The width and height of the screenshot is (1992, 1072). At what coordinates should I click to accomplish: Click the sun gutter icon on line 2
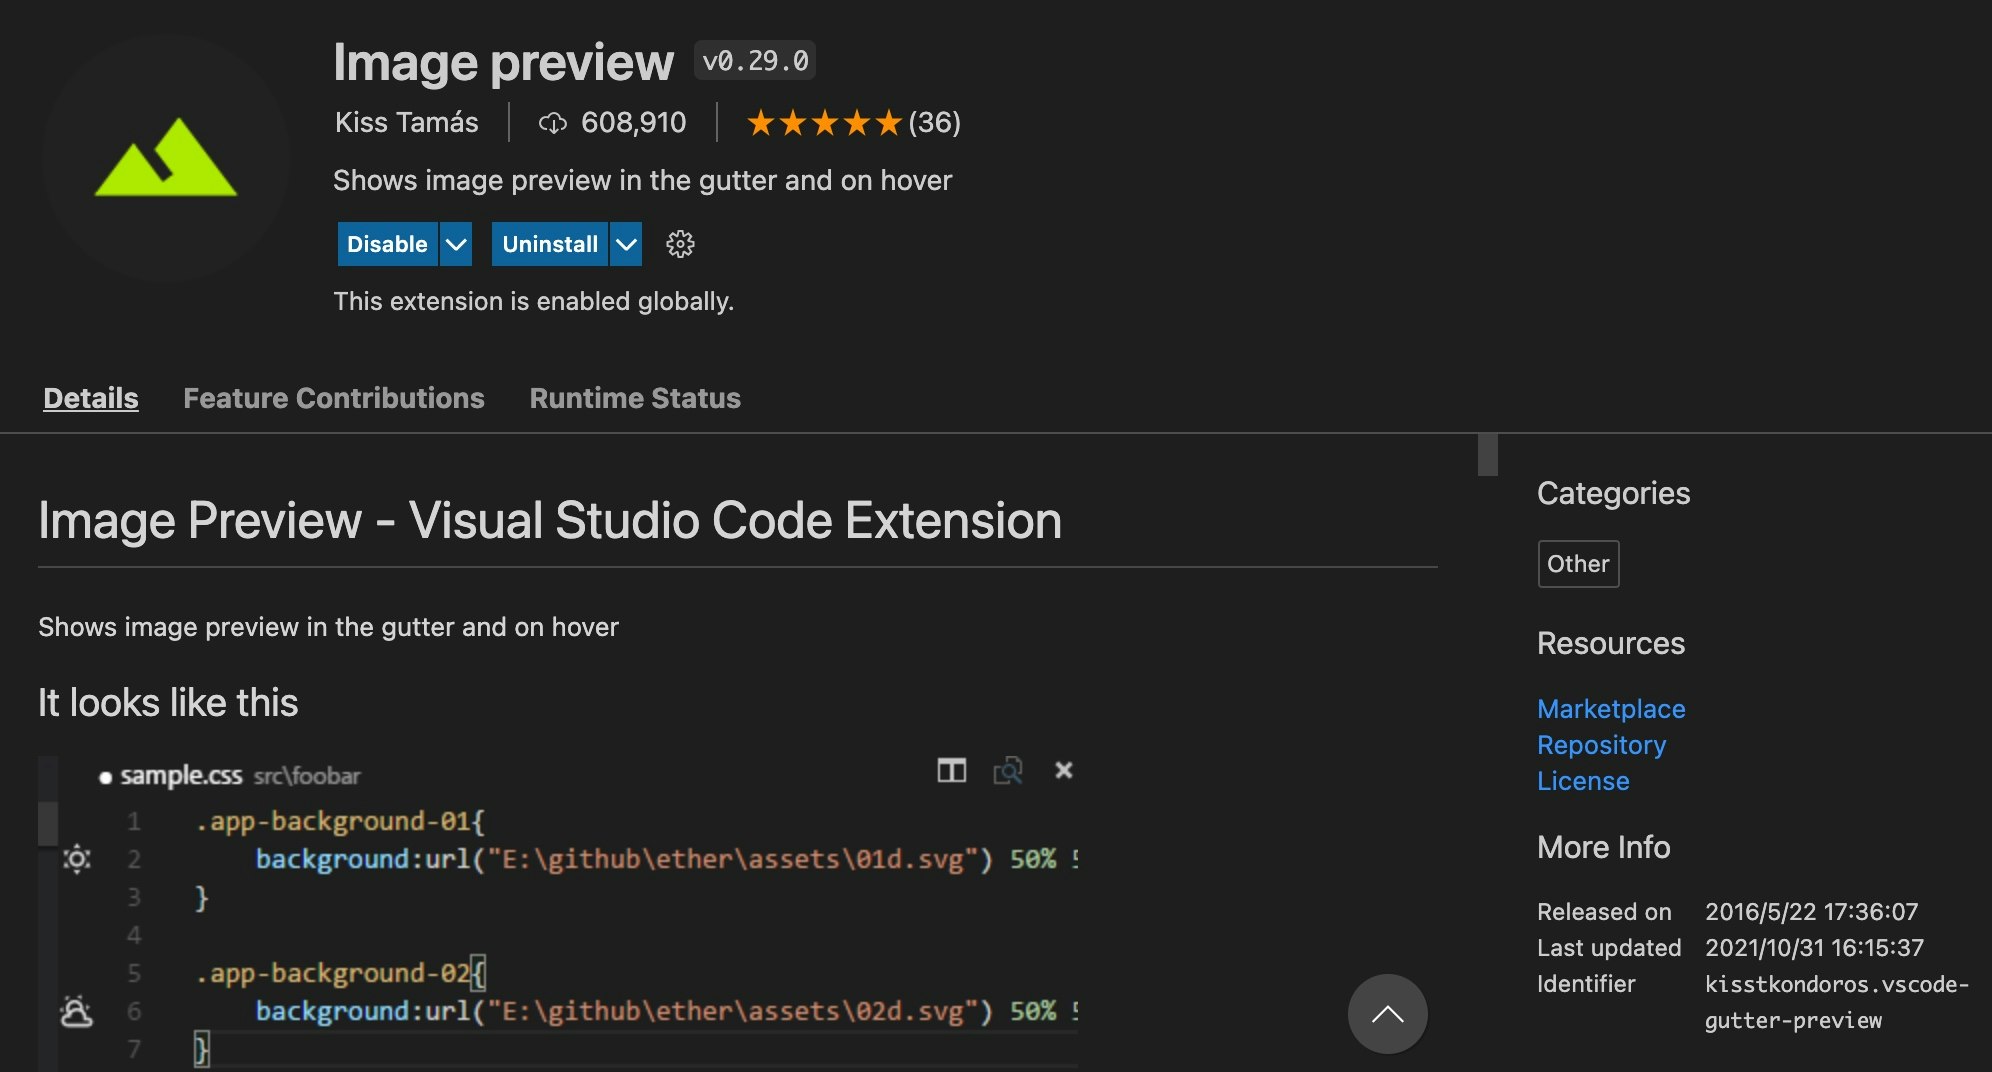click(x=77, y=858)
